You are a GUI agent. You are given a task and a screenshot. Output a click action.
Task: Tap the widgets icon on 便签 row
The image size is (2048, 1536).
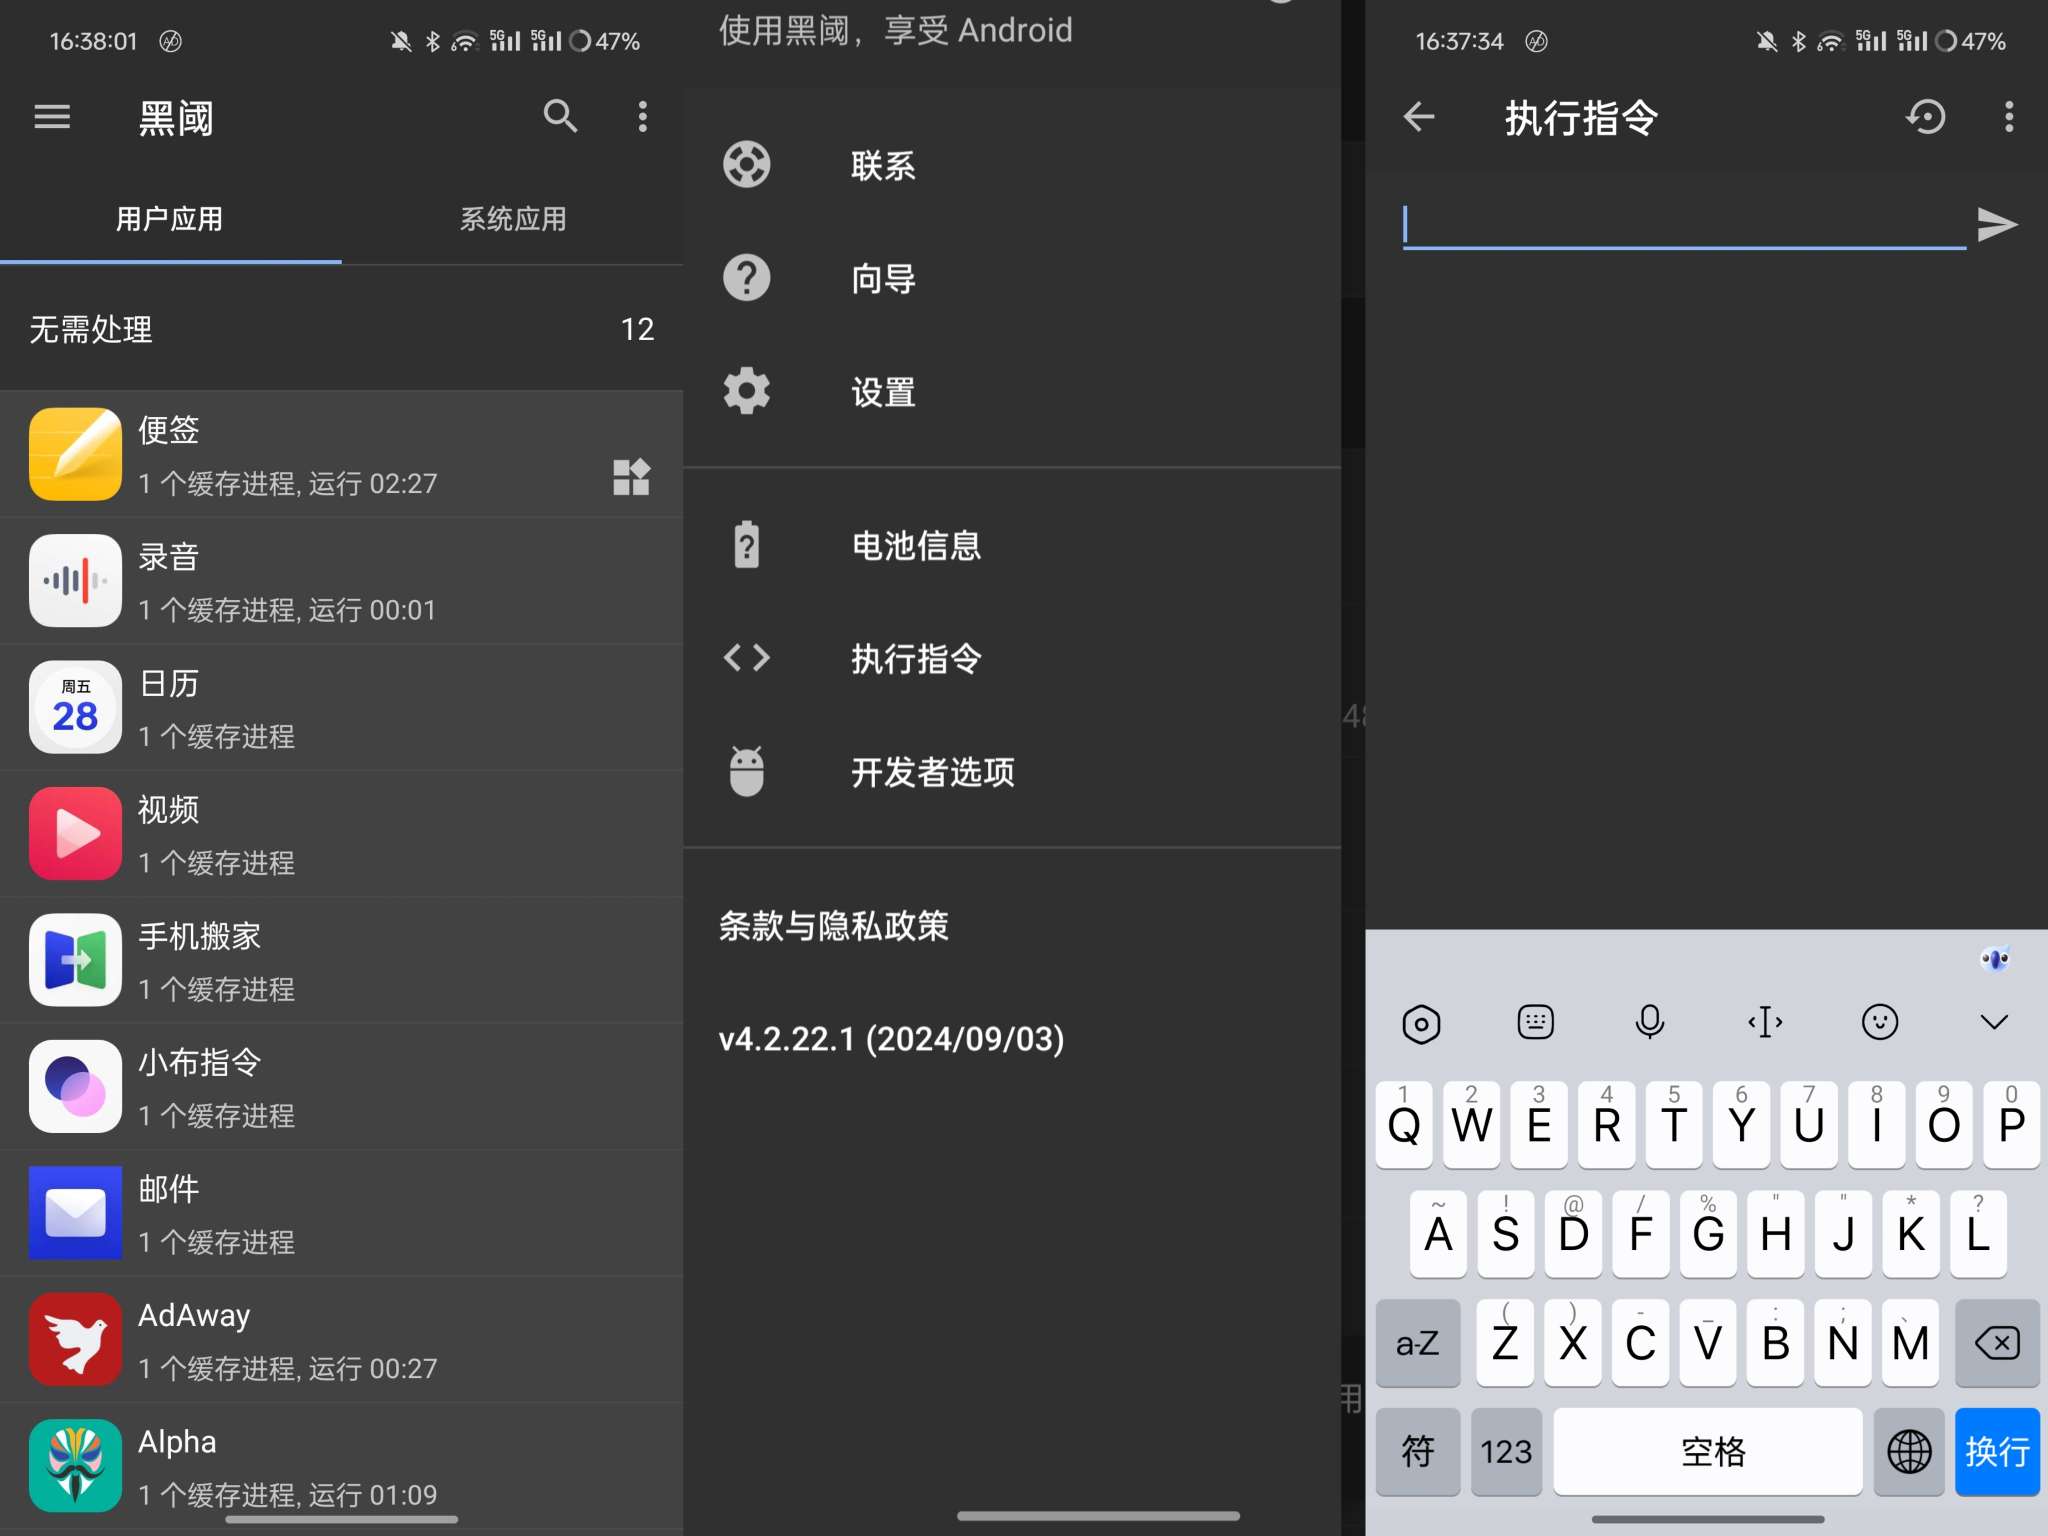coord(631,477)
